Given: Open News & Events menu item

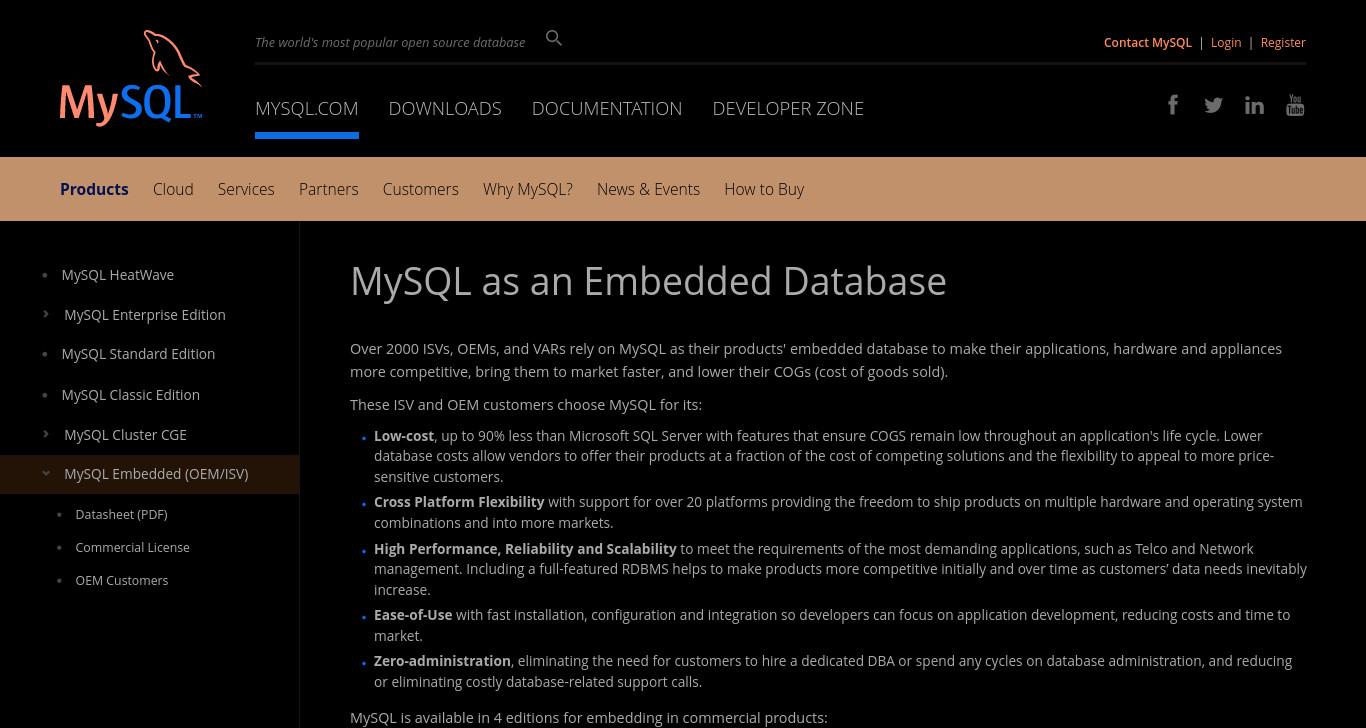Looking at the screenshot, I should click(648, 189).
